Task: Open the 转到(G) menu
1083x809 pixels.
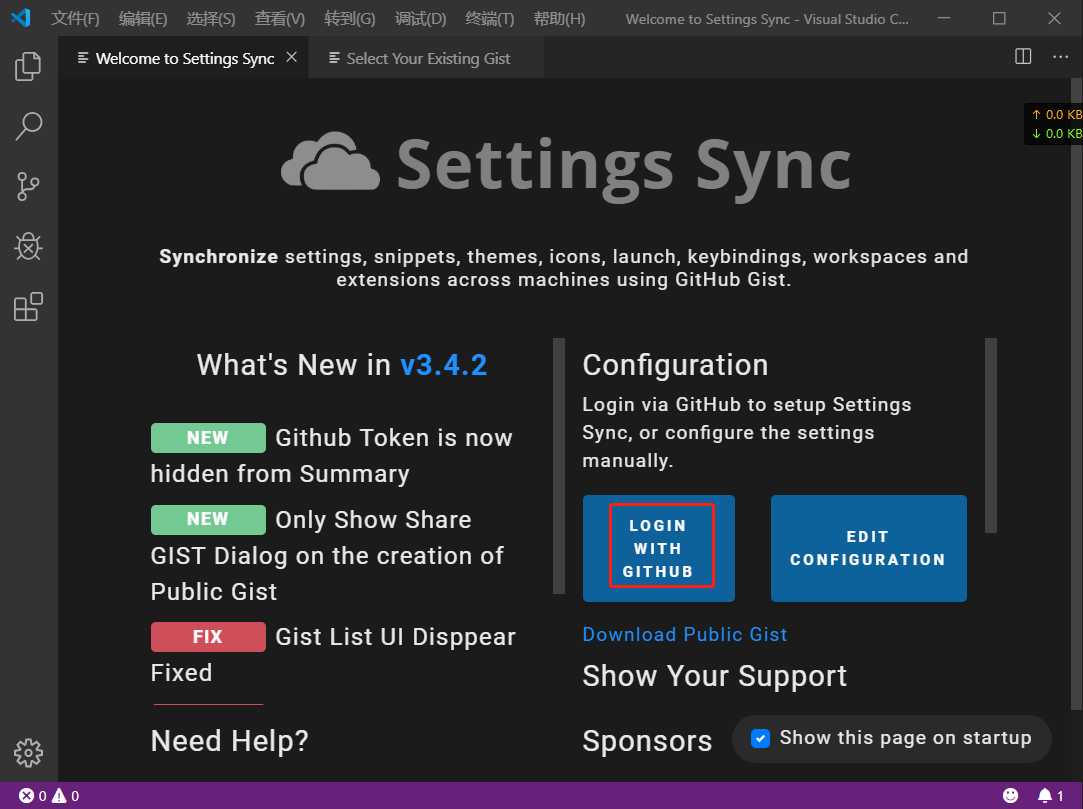Action: point(349,19)
